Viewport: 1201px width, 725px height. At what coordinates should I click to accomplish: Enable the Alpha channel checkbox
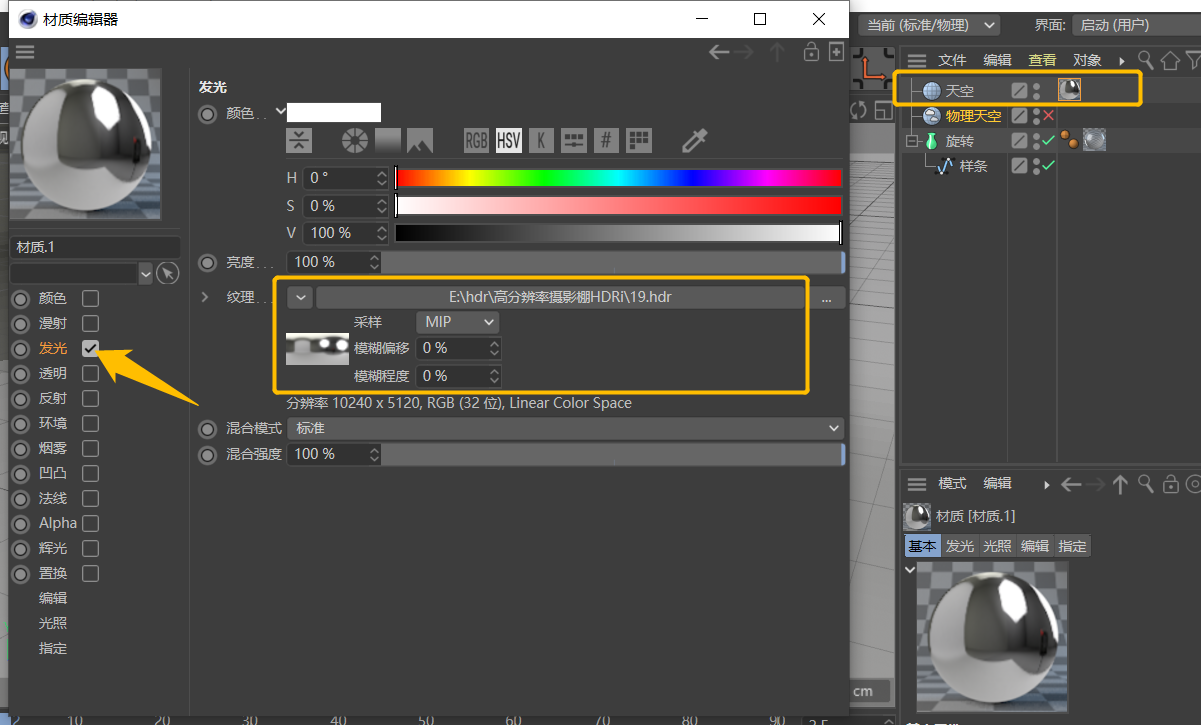click(90, 523)
